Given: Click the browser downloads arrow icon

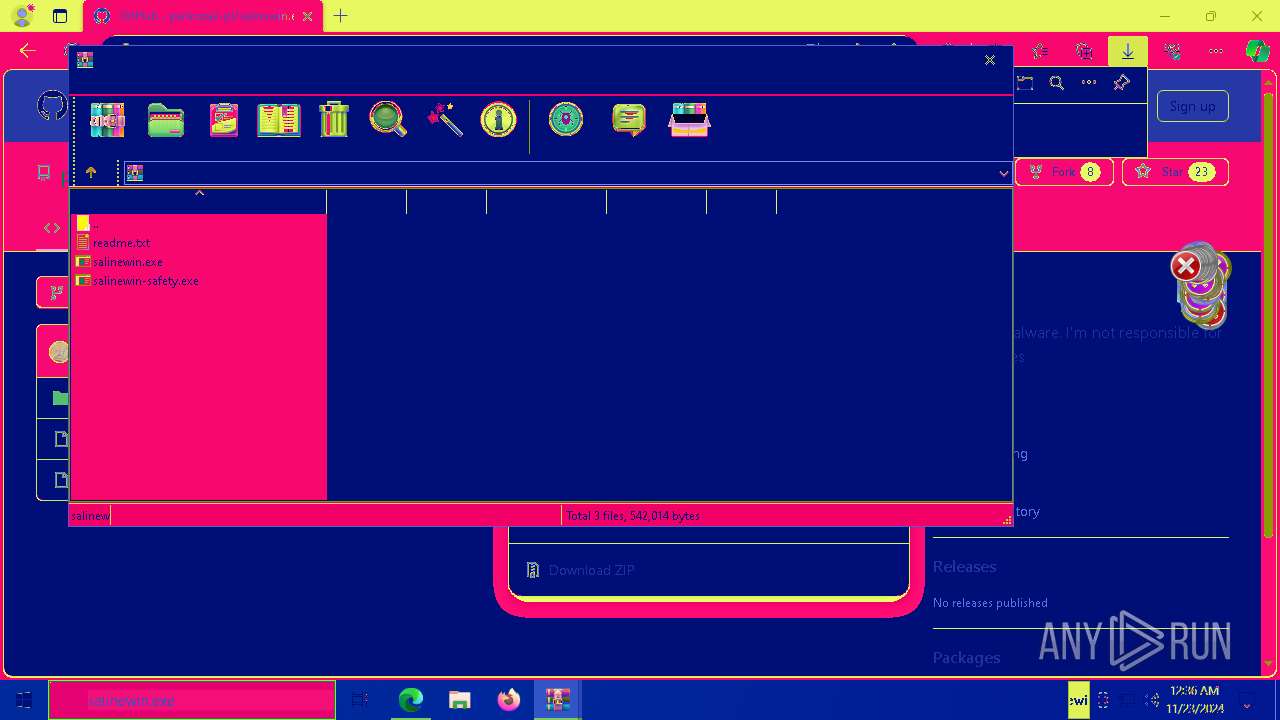Looking at the screenshot, I should (x=1128, y=51).
